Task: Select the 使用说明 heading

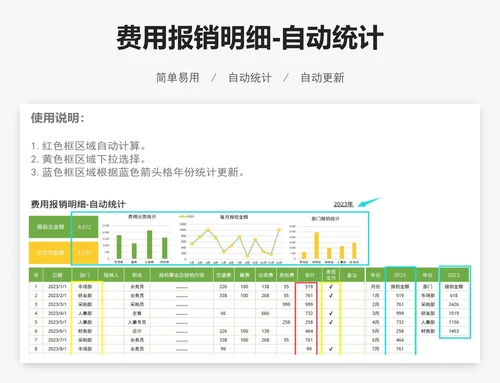Action: tap(57, 118)
